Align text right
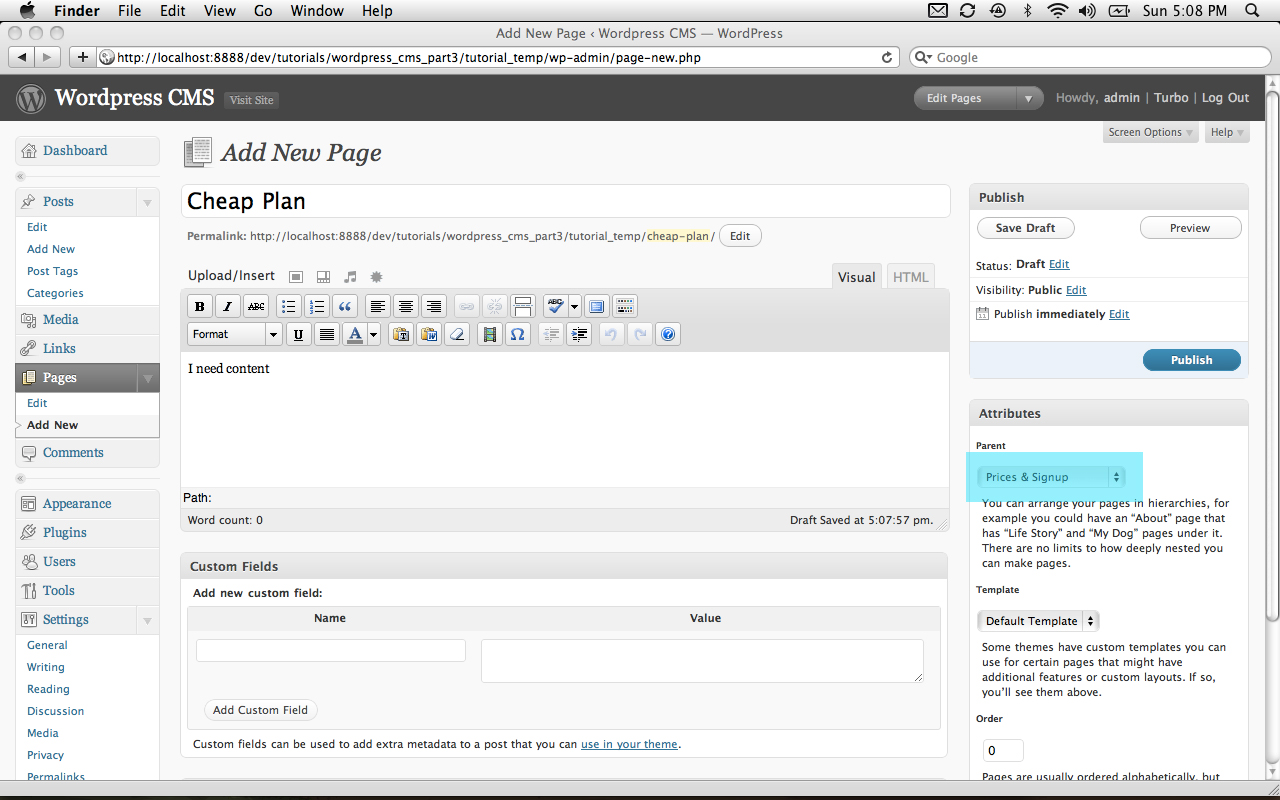 pyautogui.click(x=433, y=306)
